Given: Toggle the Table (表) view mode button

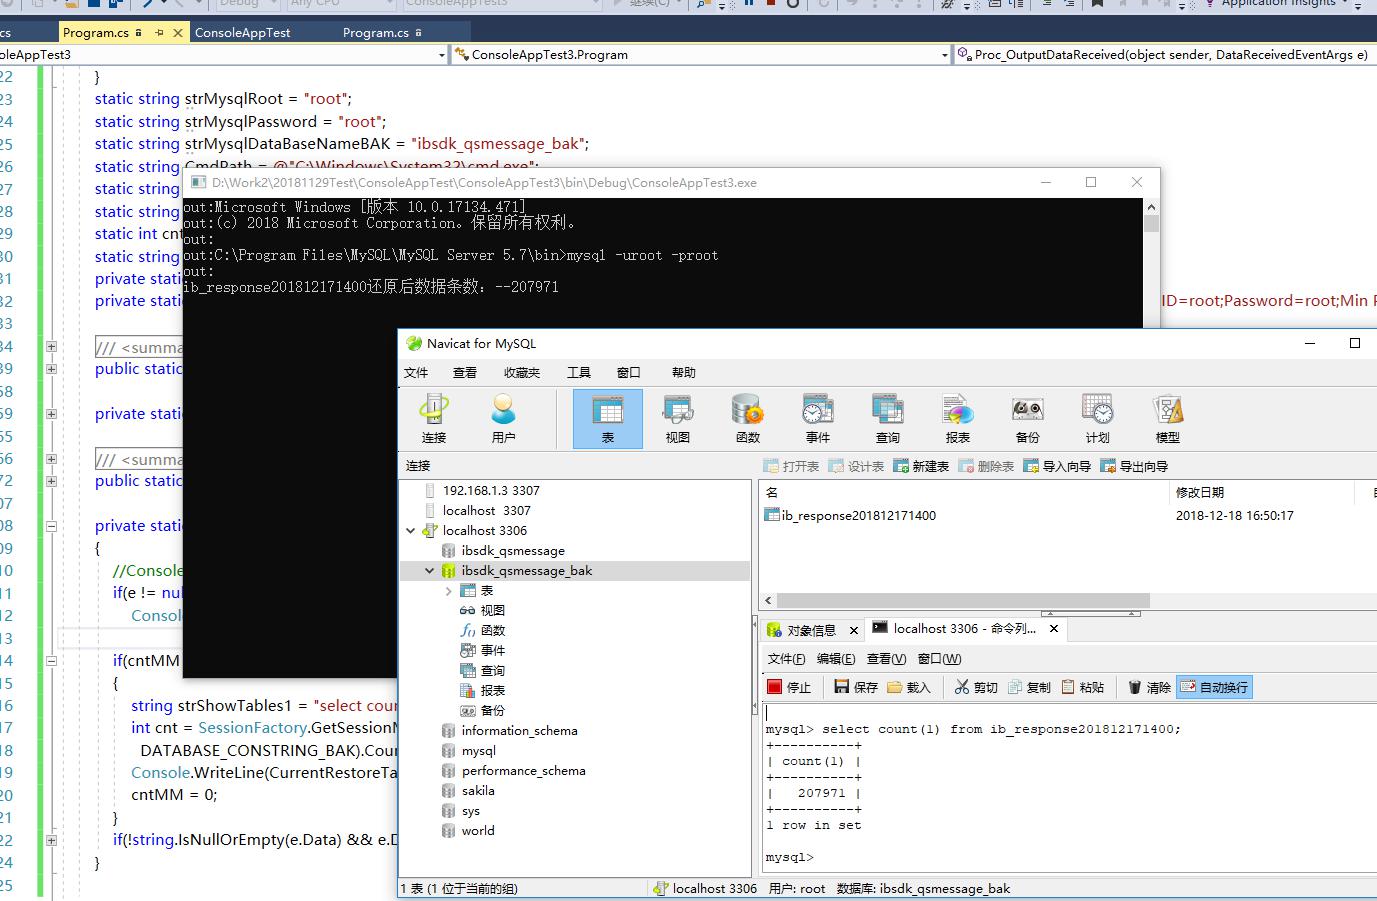Looking at the screenshot, I should [x=607, y=418].
